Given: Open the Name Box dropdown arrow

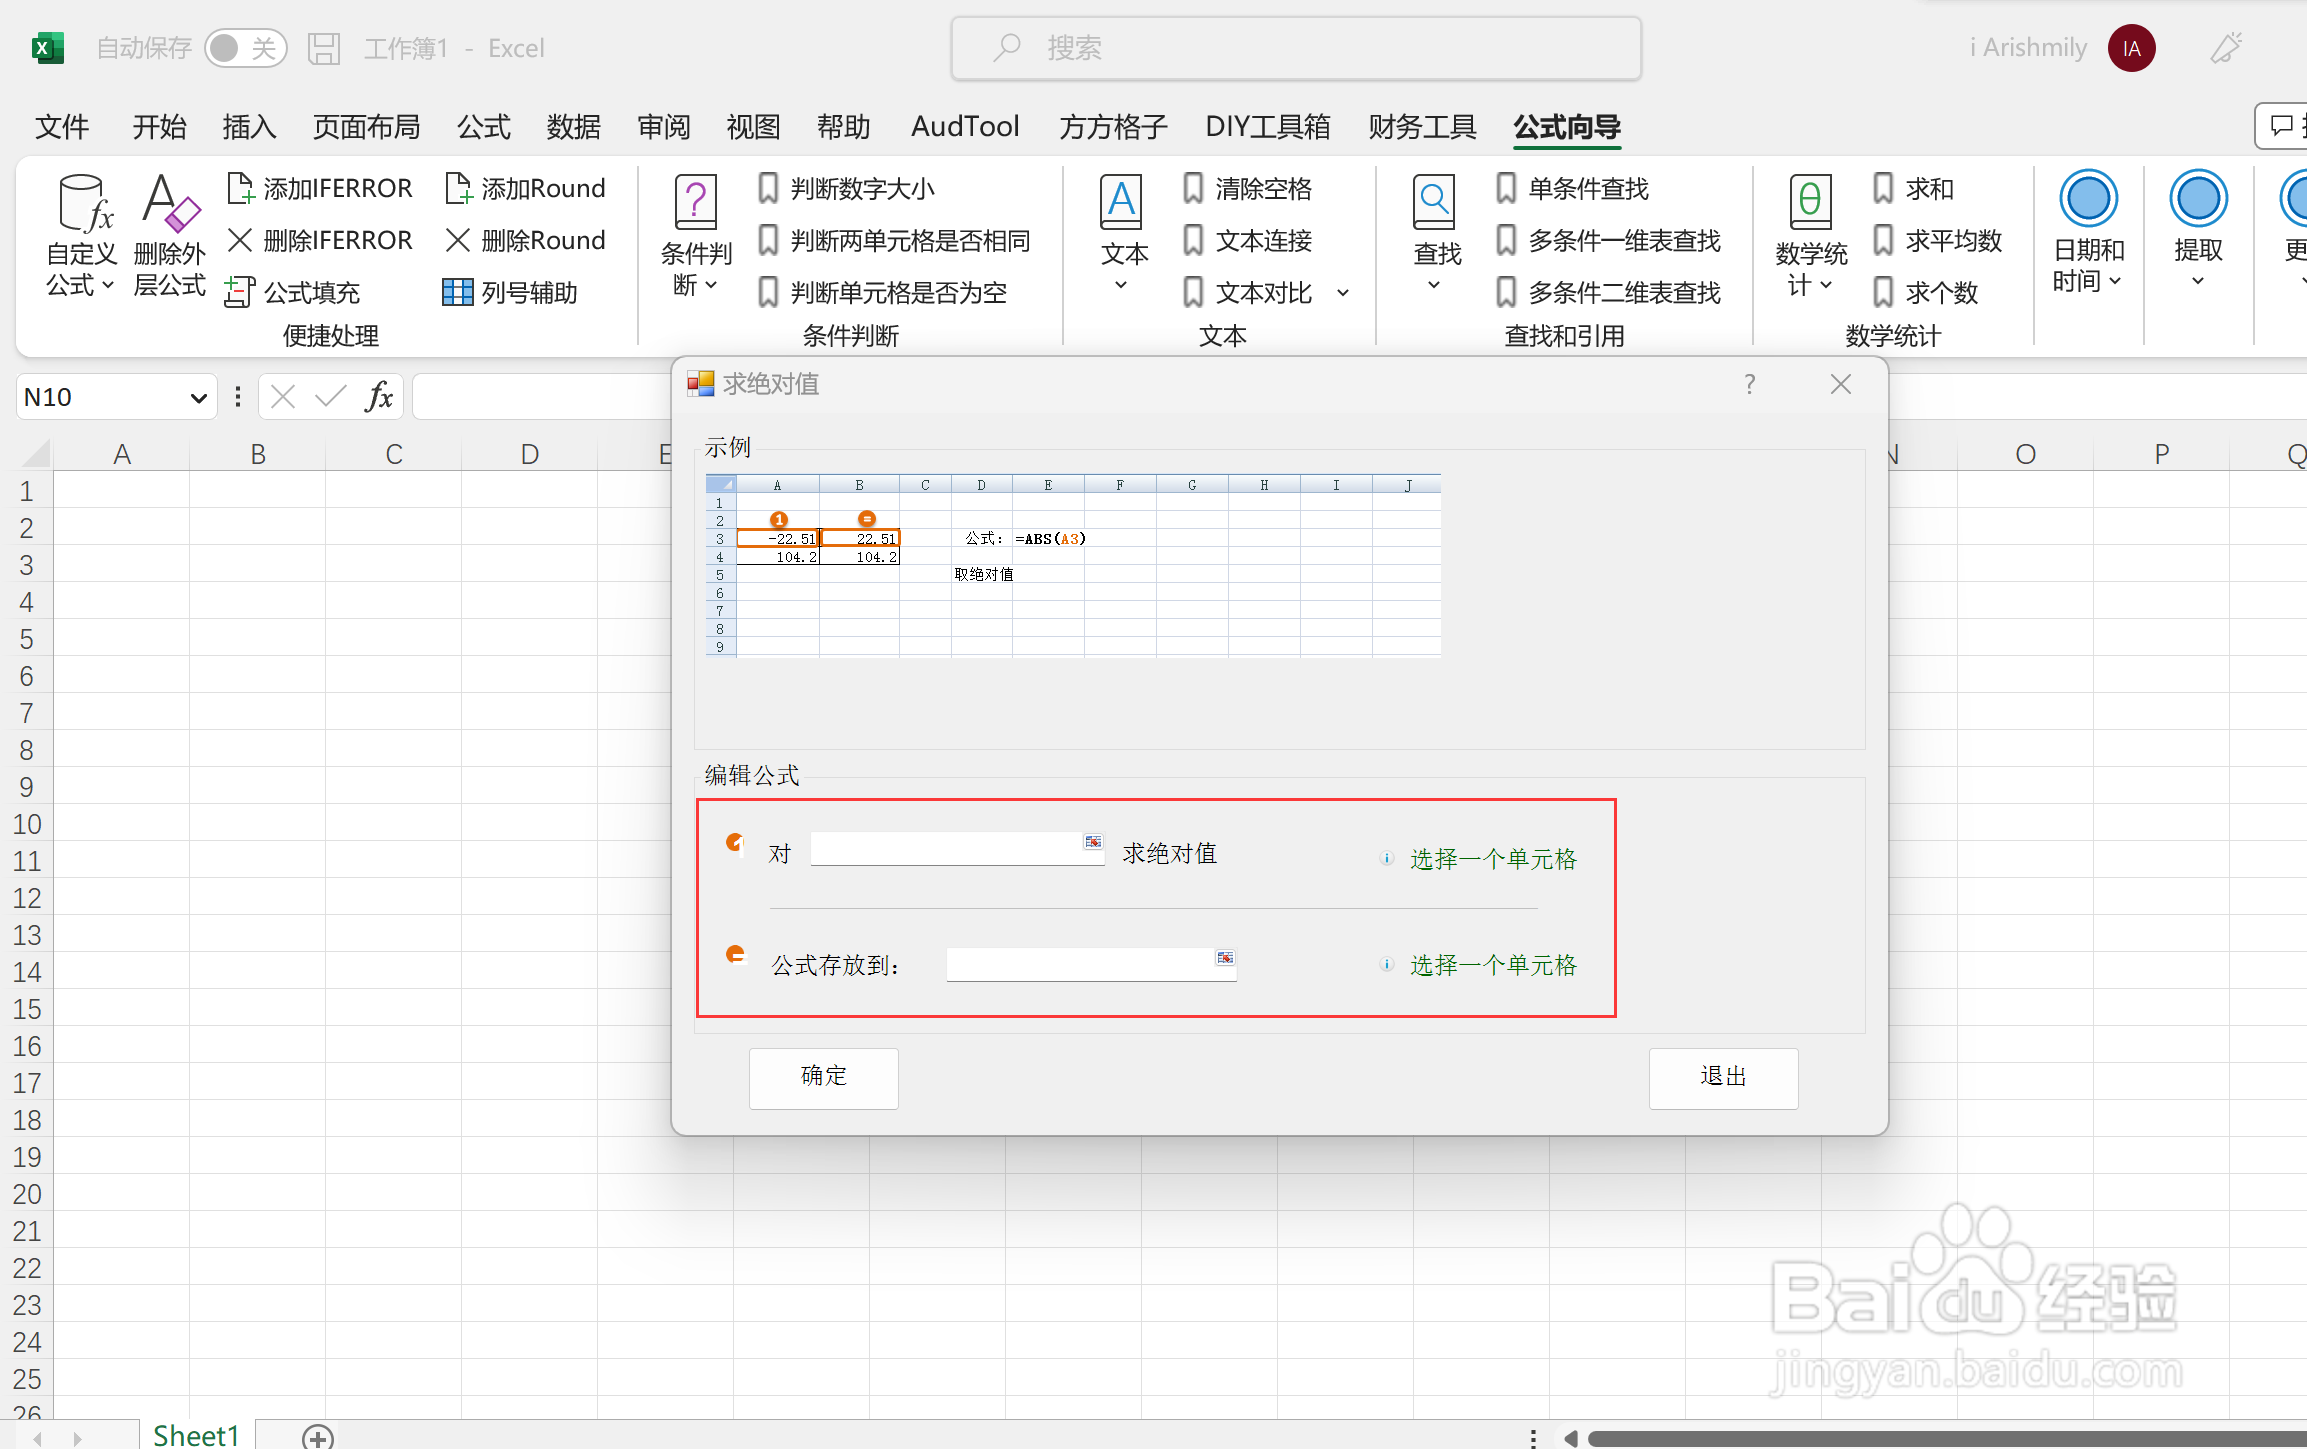Looking at the screenshot, I should [198, 398].
